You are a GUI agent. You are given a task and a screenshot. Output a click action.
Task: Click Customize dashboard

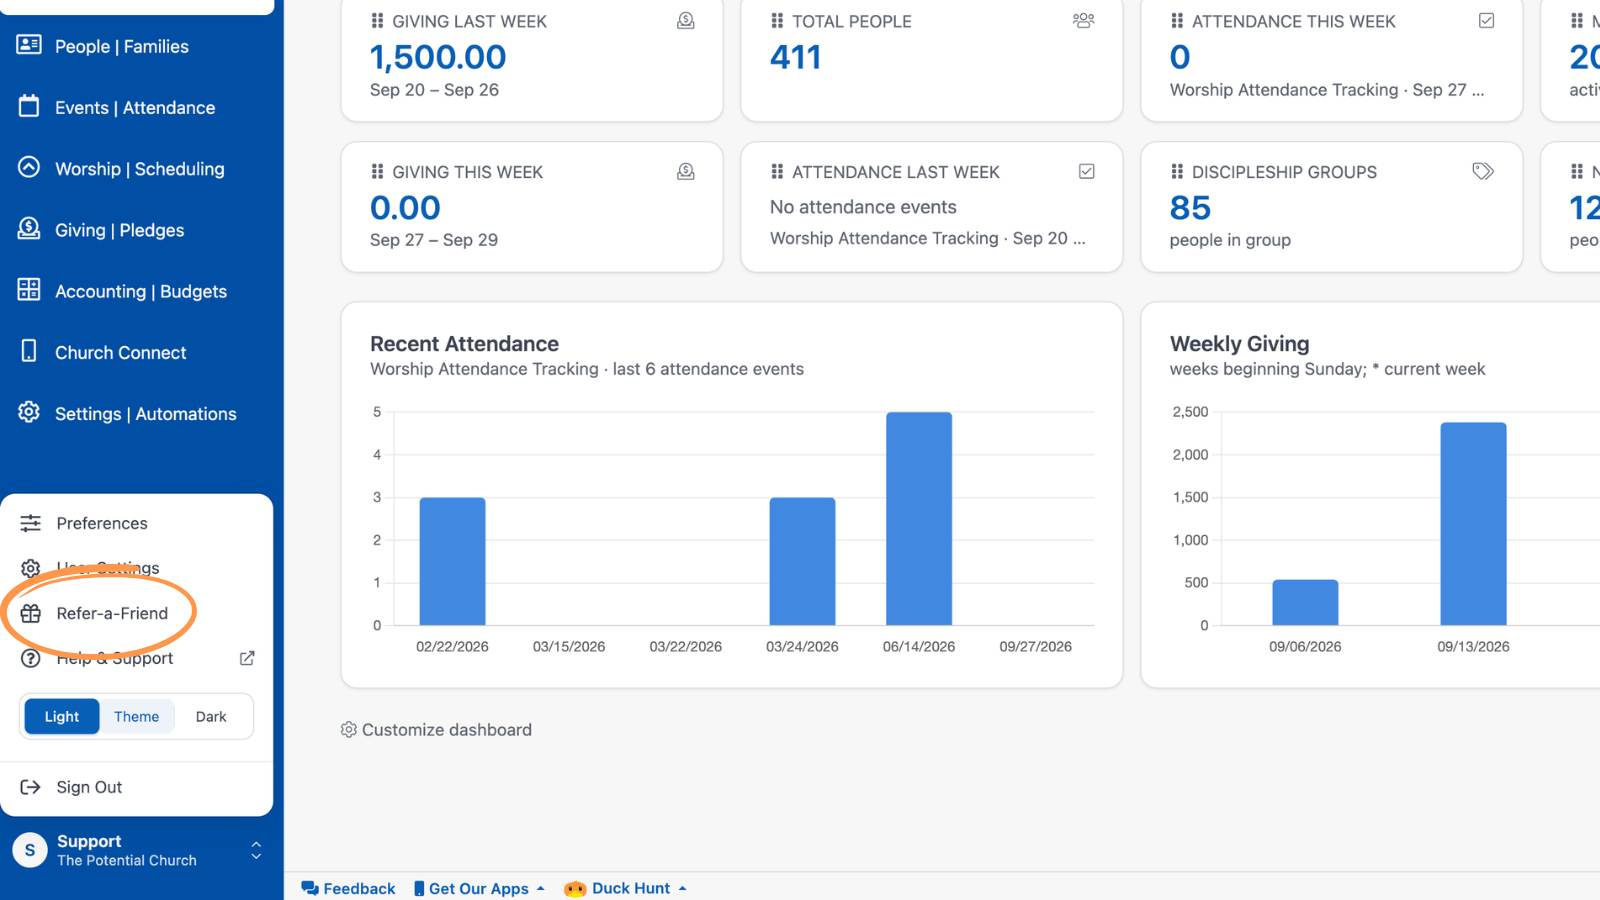(436, 730)
